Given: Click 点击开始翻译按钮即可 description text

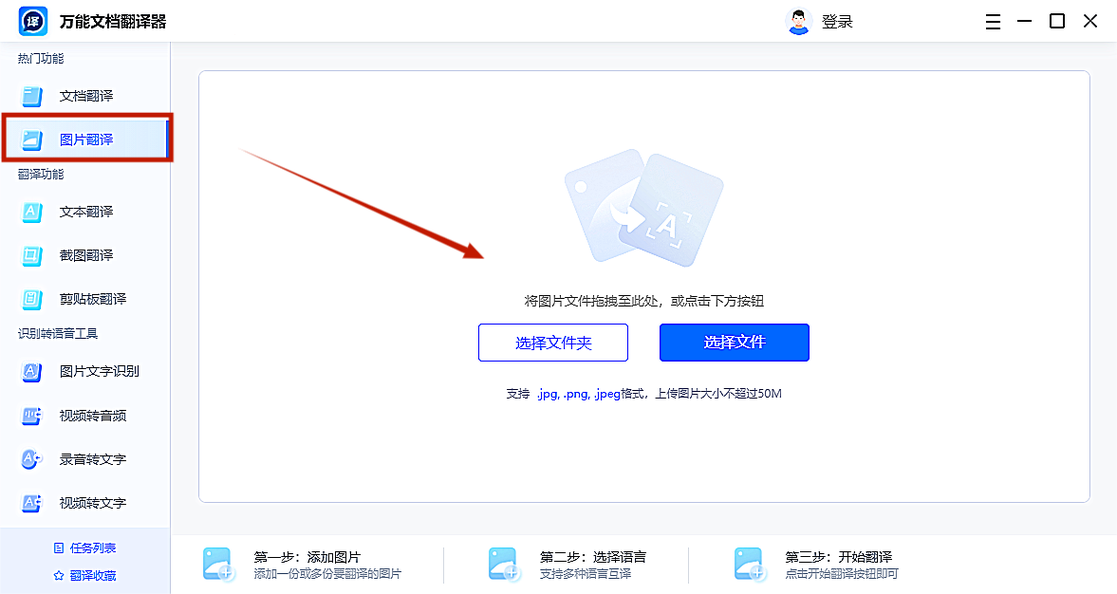Looking at the screenshot, I should pyautogui.click(x=841, y=574).
